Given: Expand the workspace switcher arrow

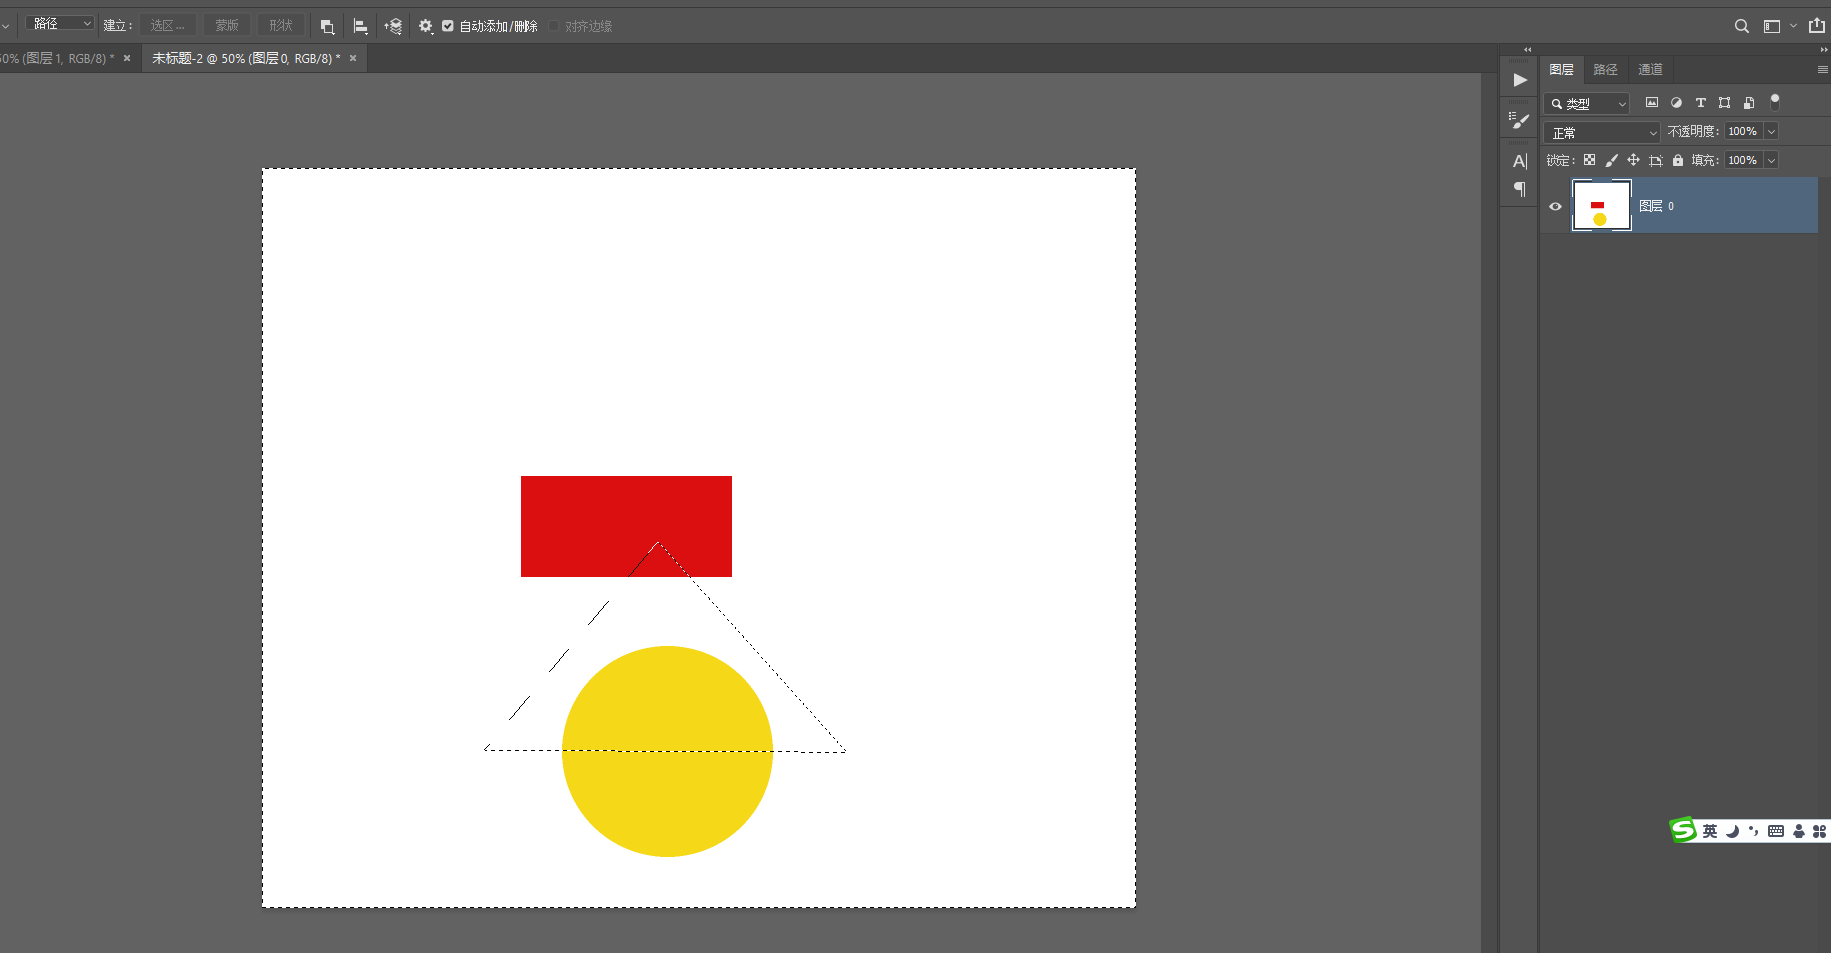Looking at the screenshot, I should [1793, 26].
